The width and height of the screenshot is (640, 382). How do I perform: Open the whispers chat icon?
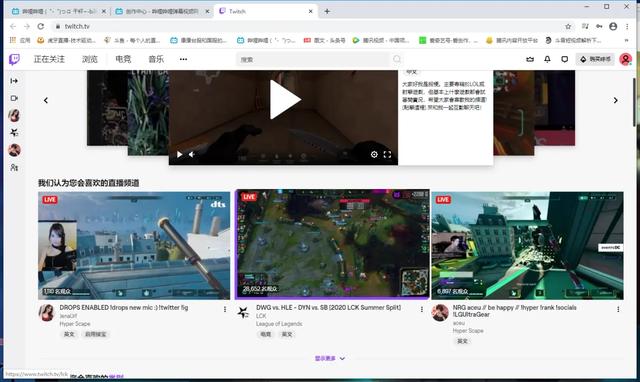tap(564, 60)
